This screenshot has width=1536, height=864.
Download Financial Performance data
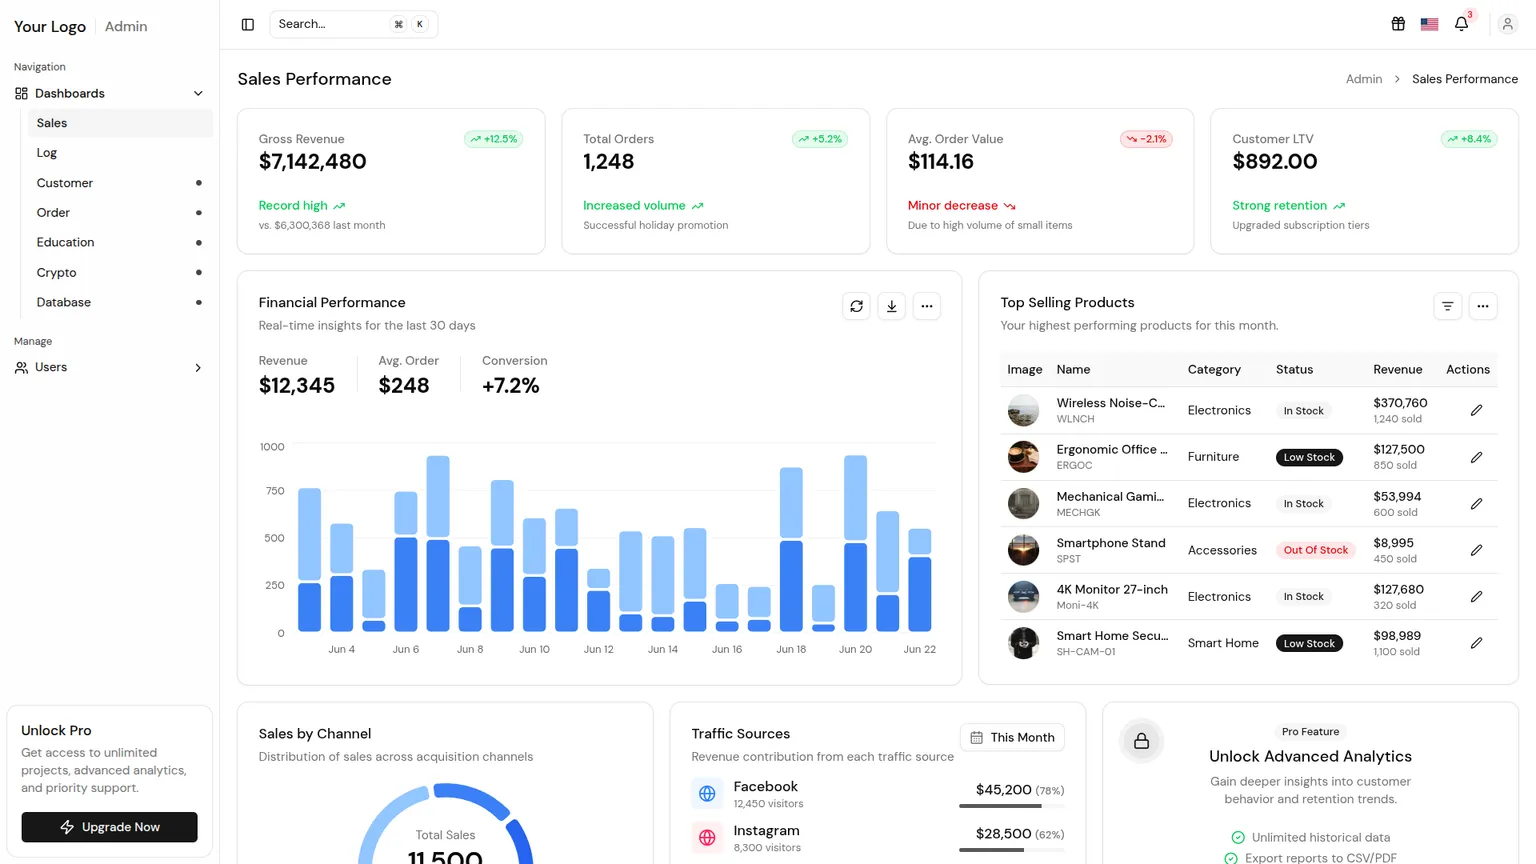pos(891,306)
